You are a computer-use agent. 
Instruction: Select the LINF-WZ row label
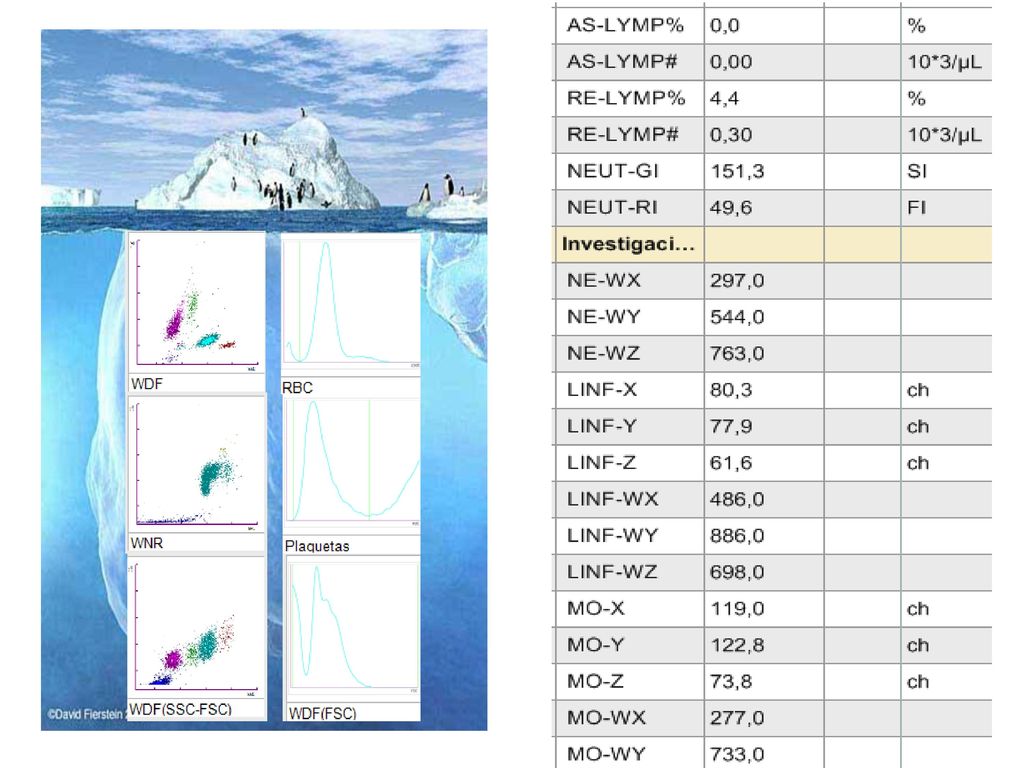click(x=611, y=572)
